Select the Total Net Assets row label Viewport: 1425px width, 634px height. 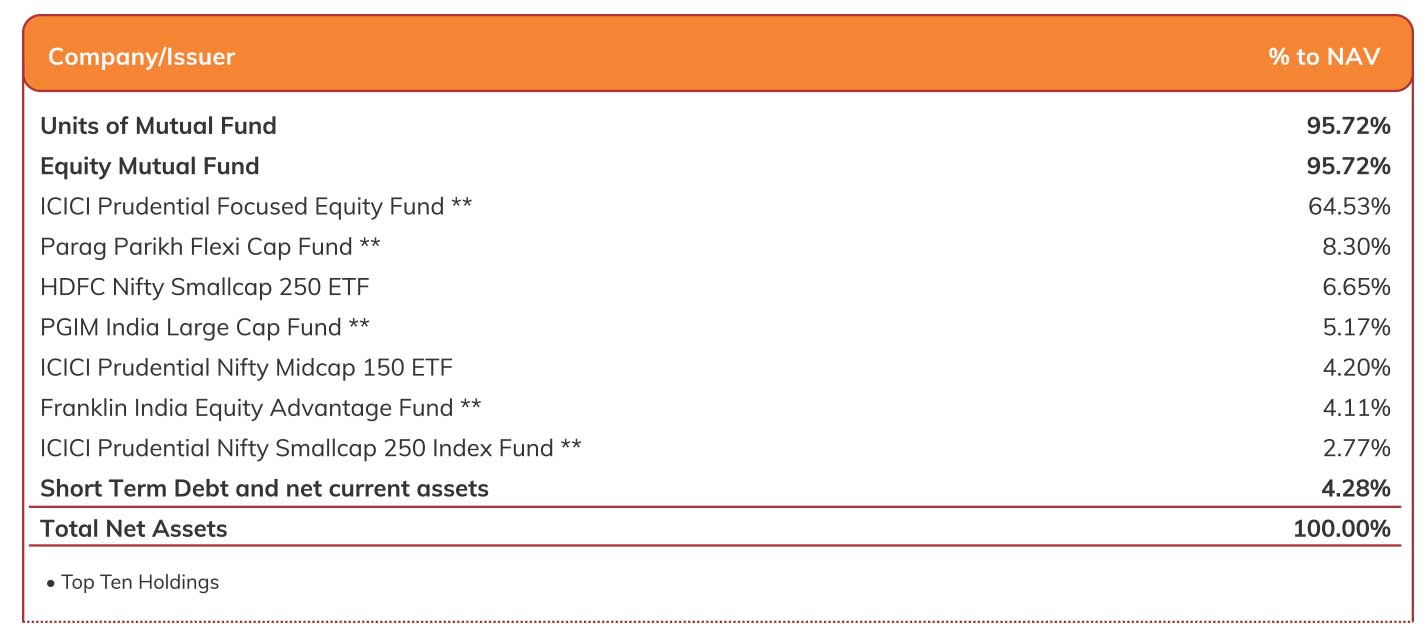(x=133, y=529)
